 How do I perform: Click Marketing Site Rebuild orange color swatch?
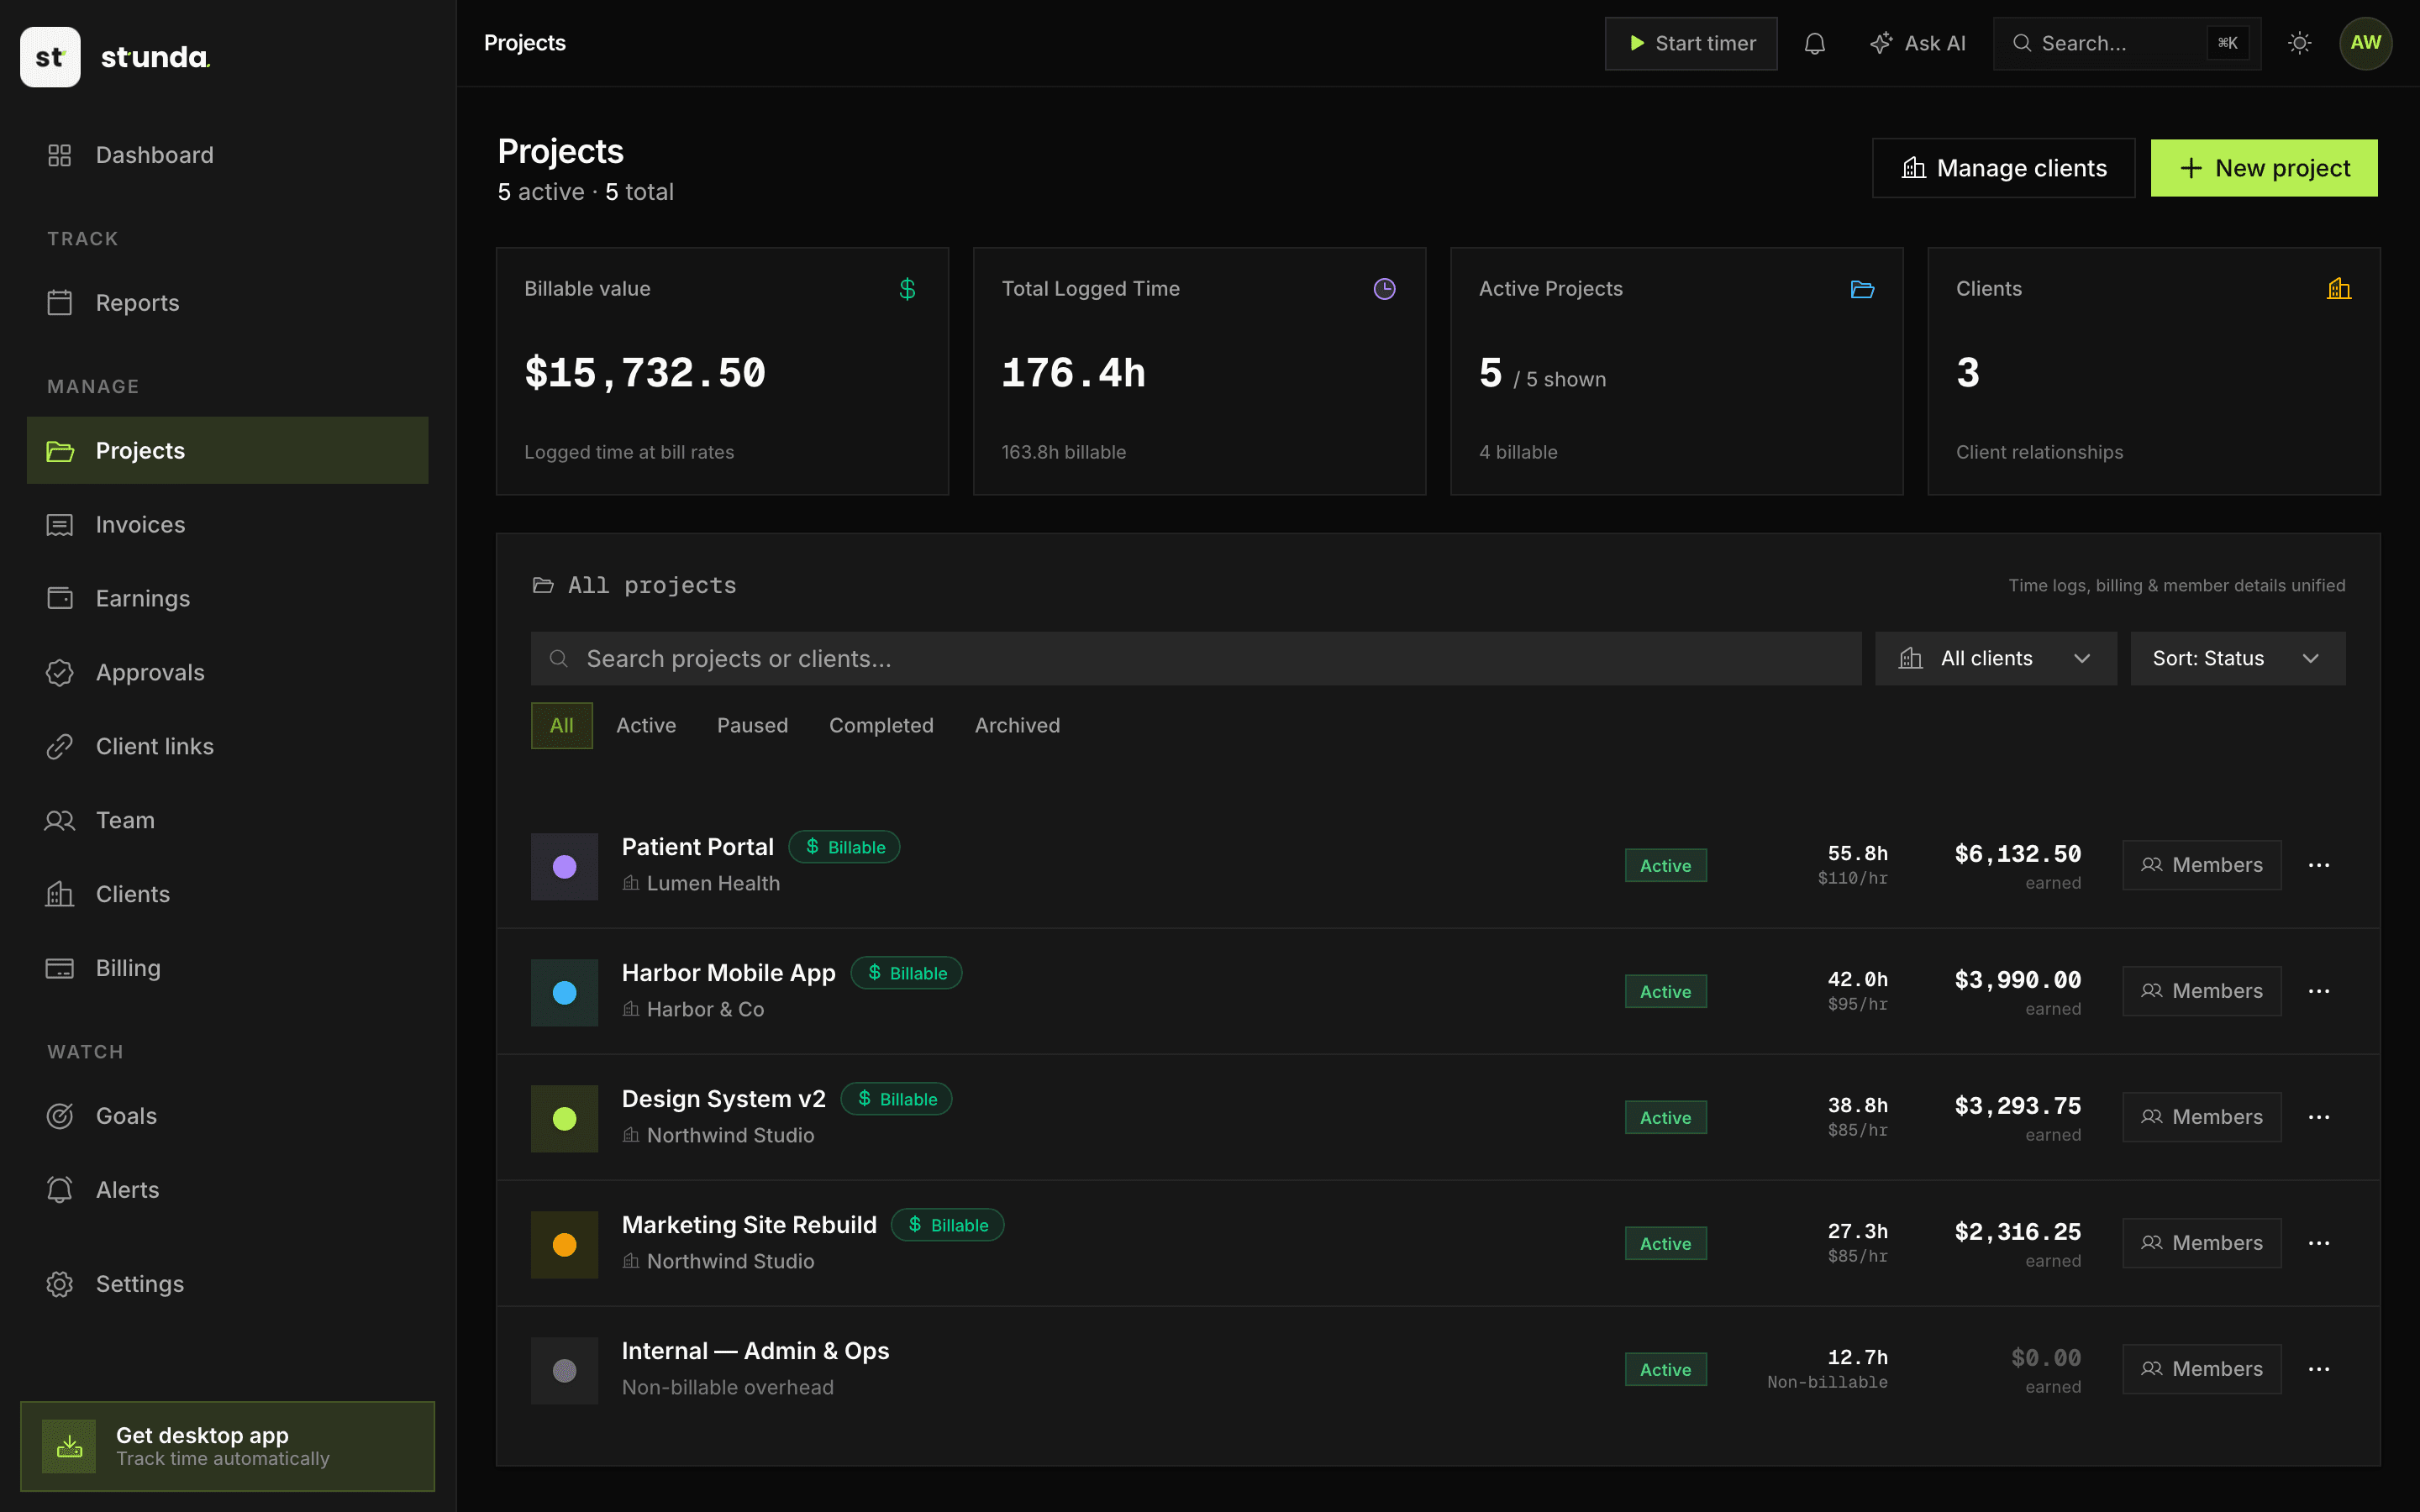click(564, 1244)
